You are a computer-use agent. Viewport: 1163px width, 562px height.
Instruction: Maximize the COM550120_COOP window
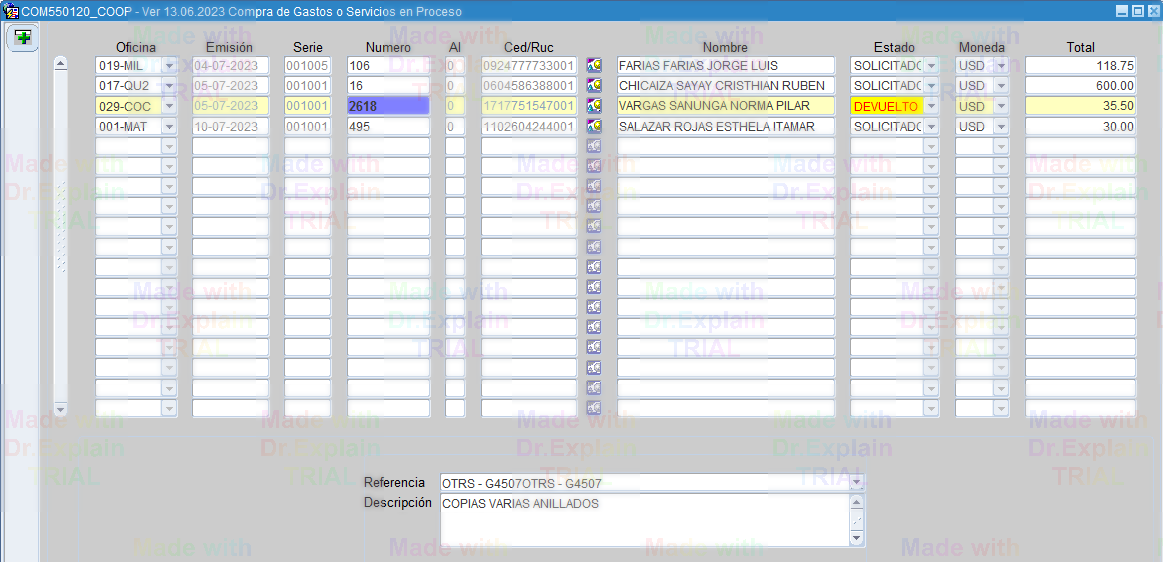coord(1138,11)
